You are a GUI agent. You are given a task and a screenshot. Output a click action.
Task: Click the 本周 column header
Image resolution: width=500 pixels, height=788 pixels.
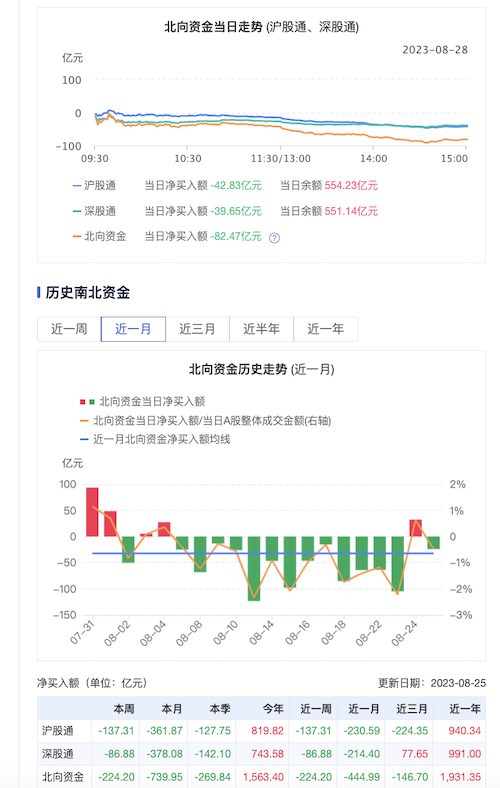(x=124, y=709)
